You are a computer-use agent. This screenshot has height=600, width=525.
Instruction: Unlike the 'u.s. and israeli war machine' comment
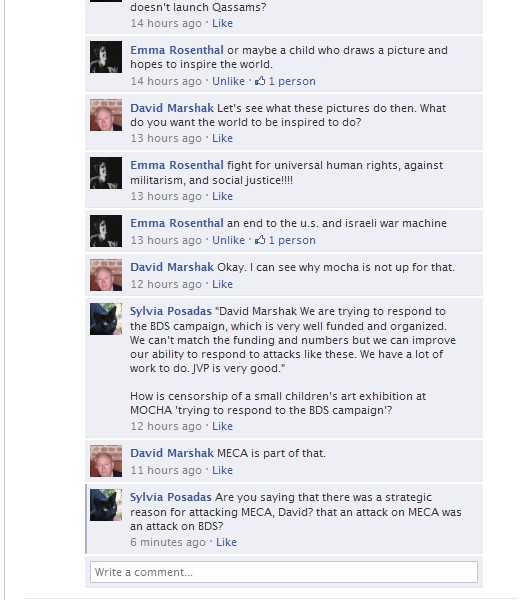coord(228,240)
